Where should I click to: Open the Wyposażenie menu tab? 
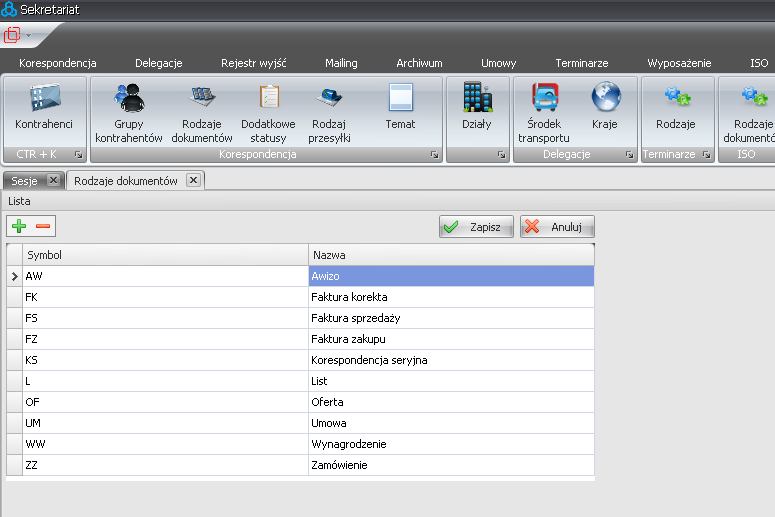pos(679,63)
